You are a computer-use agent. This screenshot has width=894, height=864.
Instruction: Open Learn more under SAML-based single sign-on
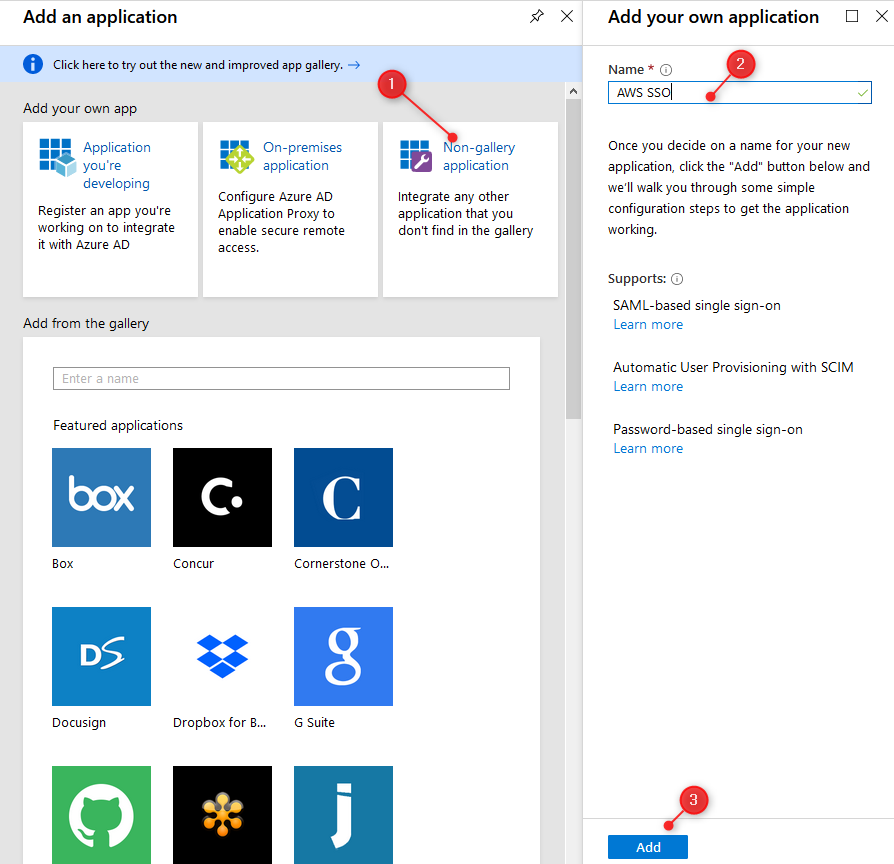coord(648,324)
